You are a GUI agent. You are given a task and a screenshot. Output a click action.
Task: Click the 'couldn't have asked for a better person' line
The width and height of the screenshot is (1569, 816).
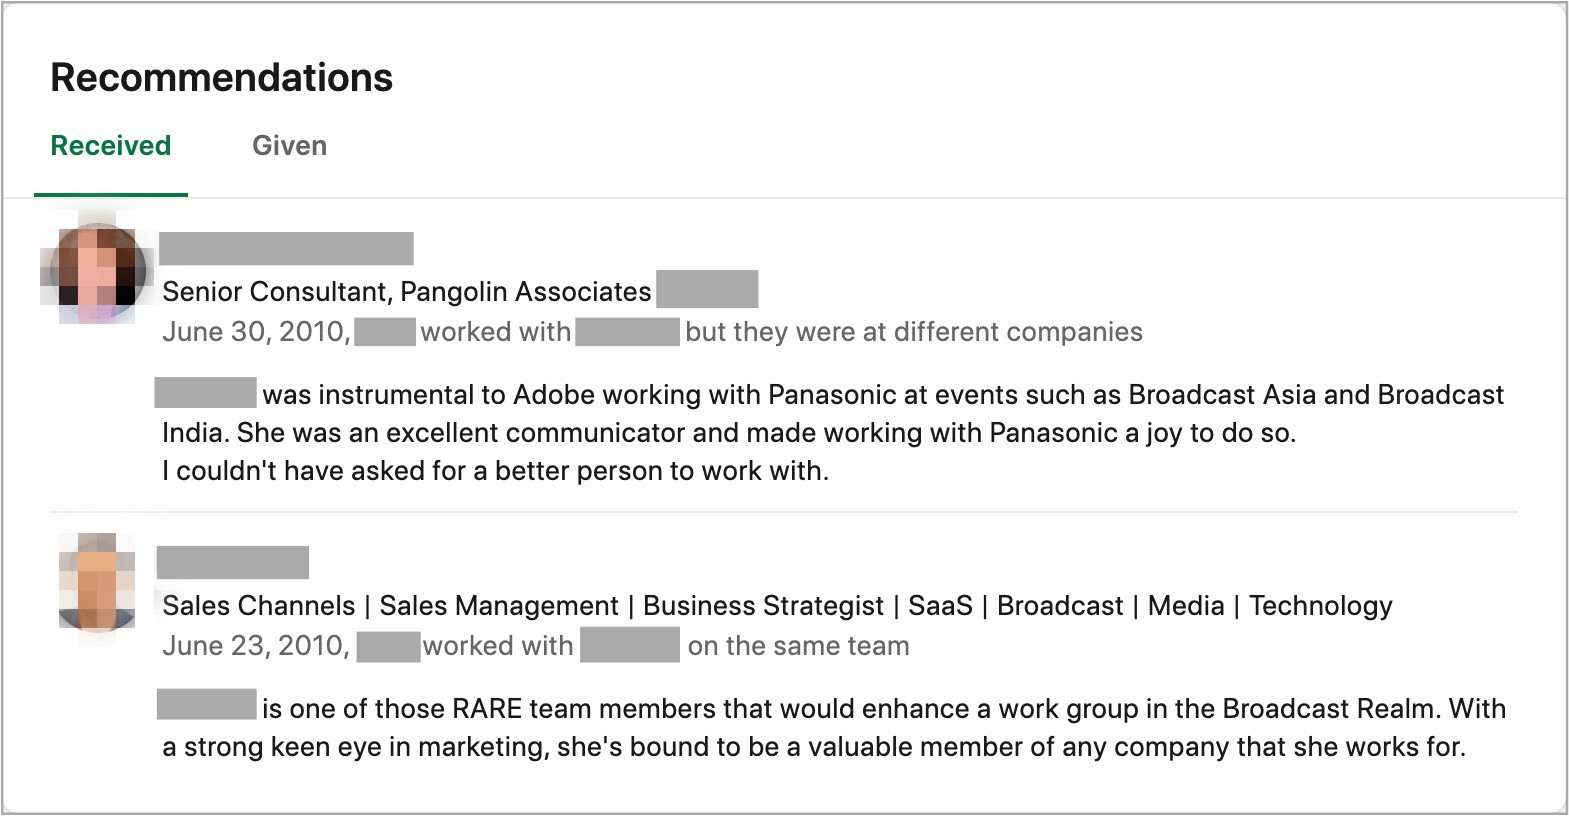coord(495,471)
